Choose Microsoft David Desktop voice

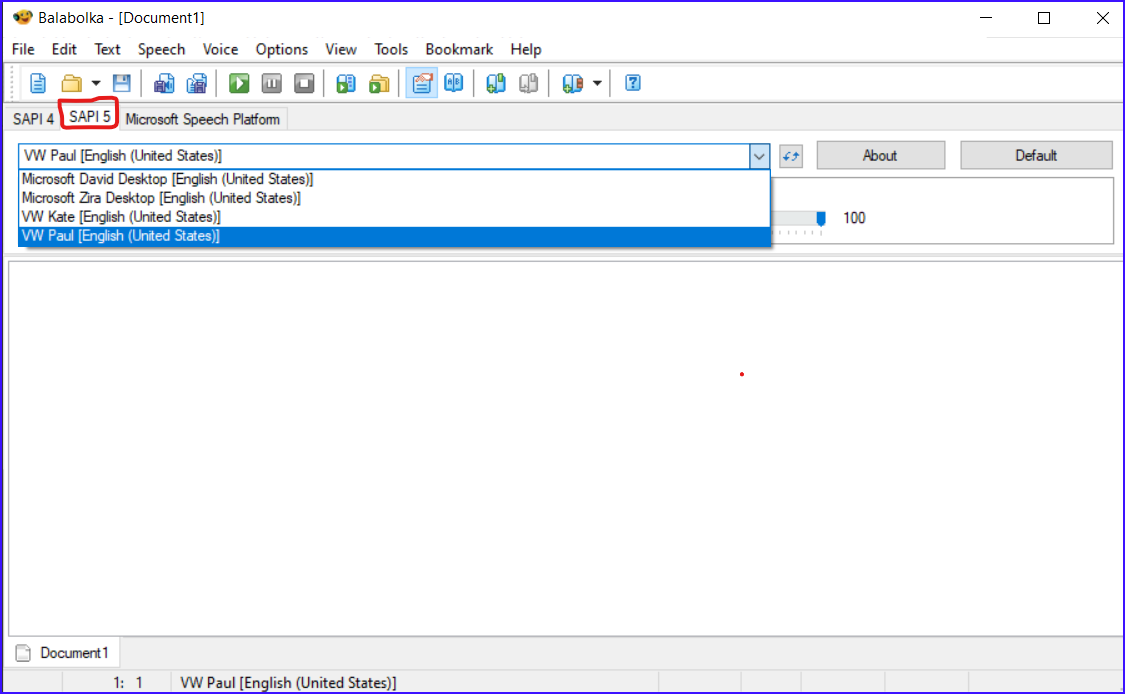[394, 179]
